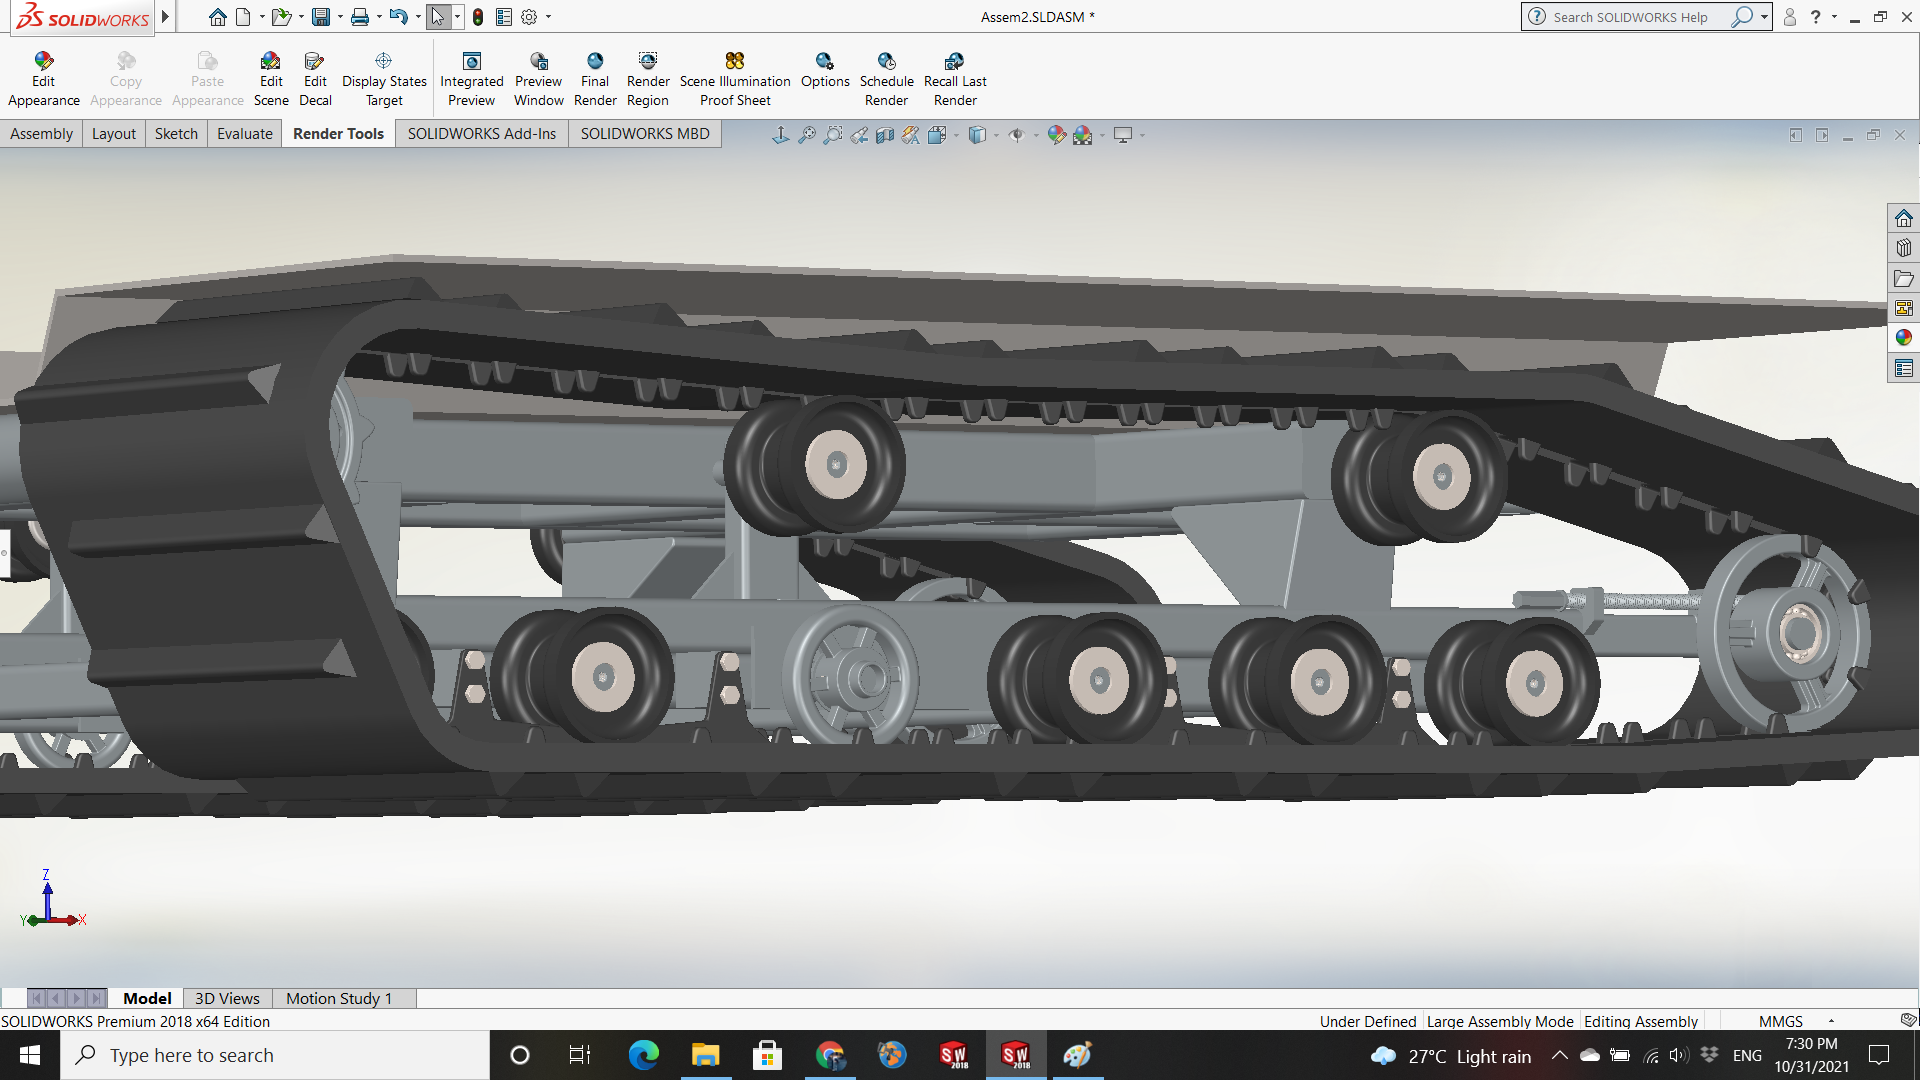The image size is (1920, 1080).
Task: Toggle Section View in viewport toolbar
Action: pyautogui.click(x=885, y=135)
